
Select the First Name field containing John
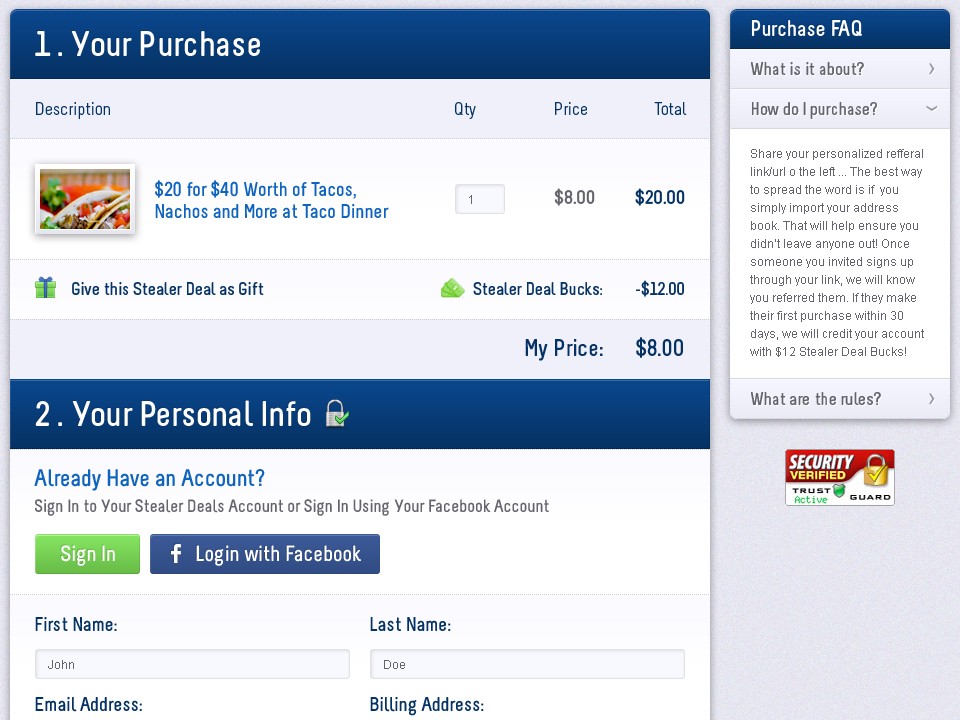(192, 664)
